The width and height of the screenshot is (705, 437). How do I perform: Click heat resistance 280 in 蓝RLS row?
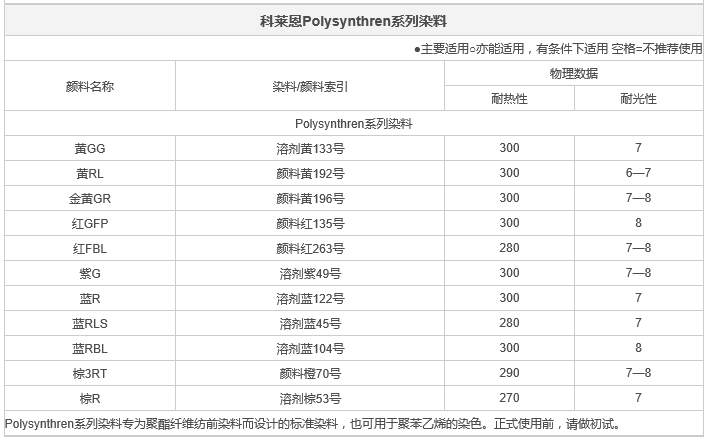pyautogui.click(x=509, y=323)
